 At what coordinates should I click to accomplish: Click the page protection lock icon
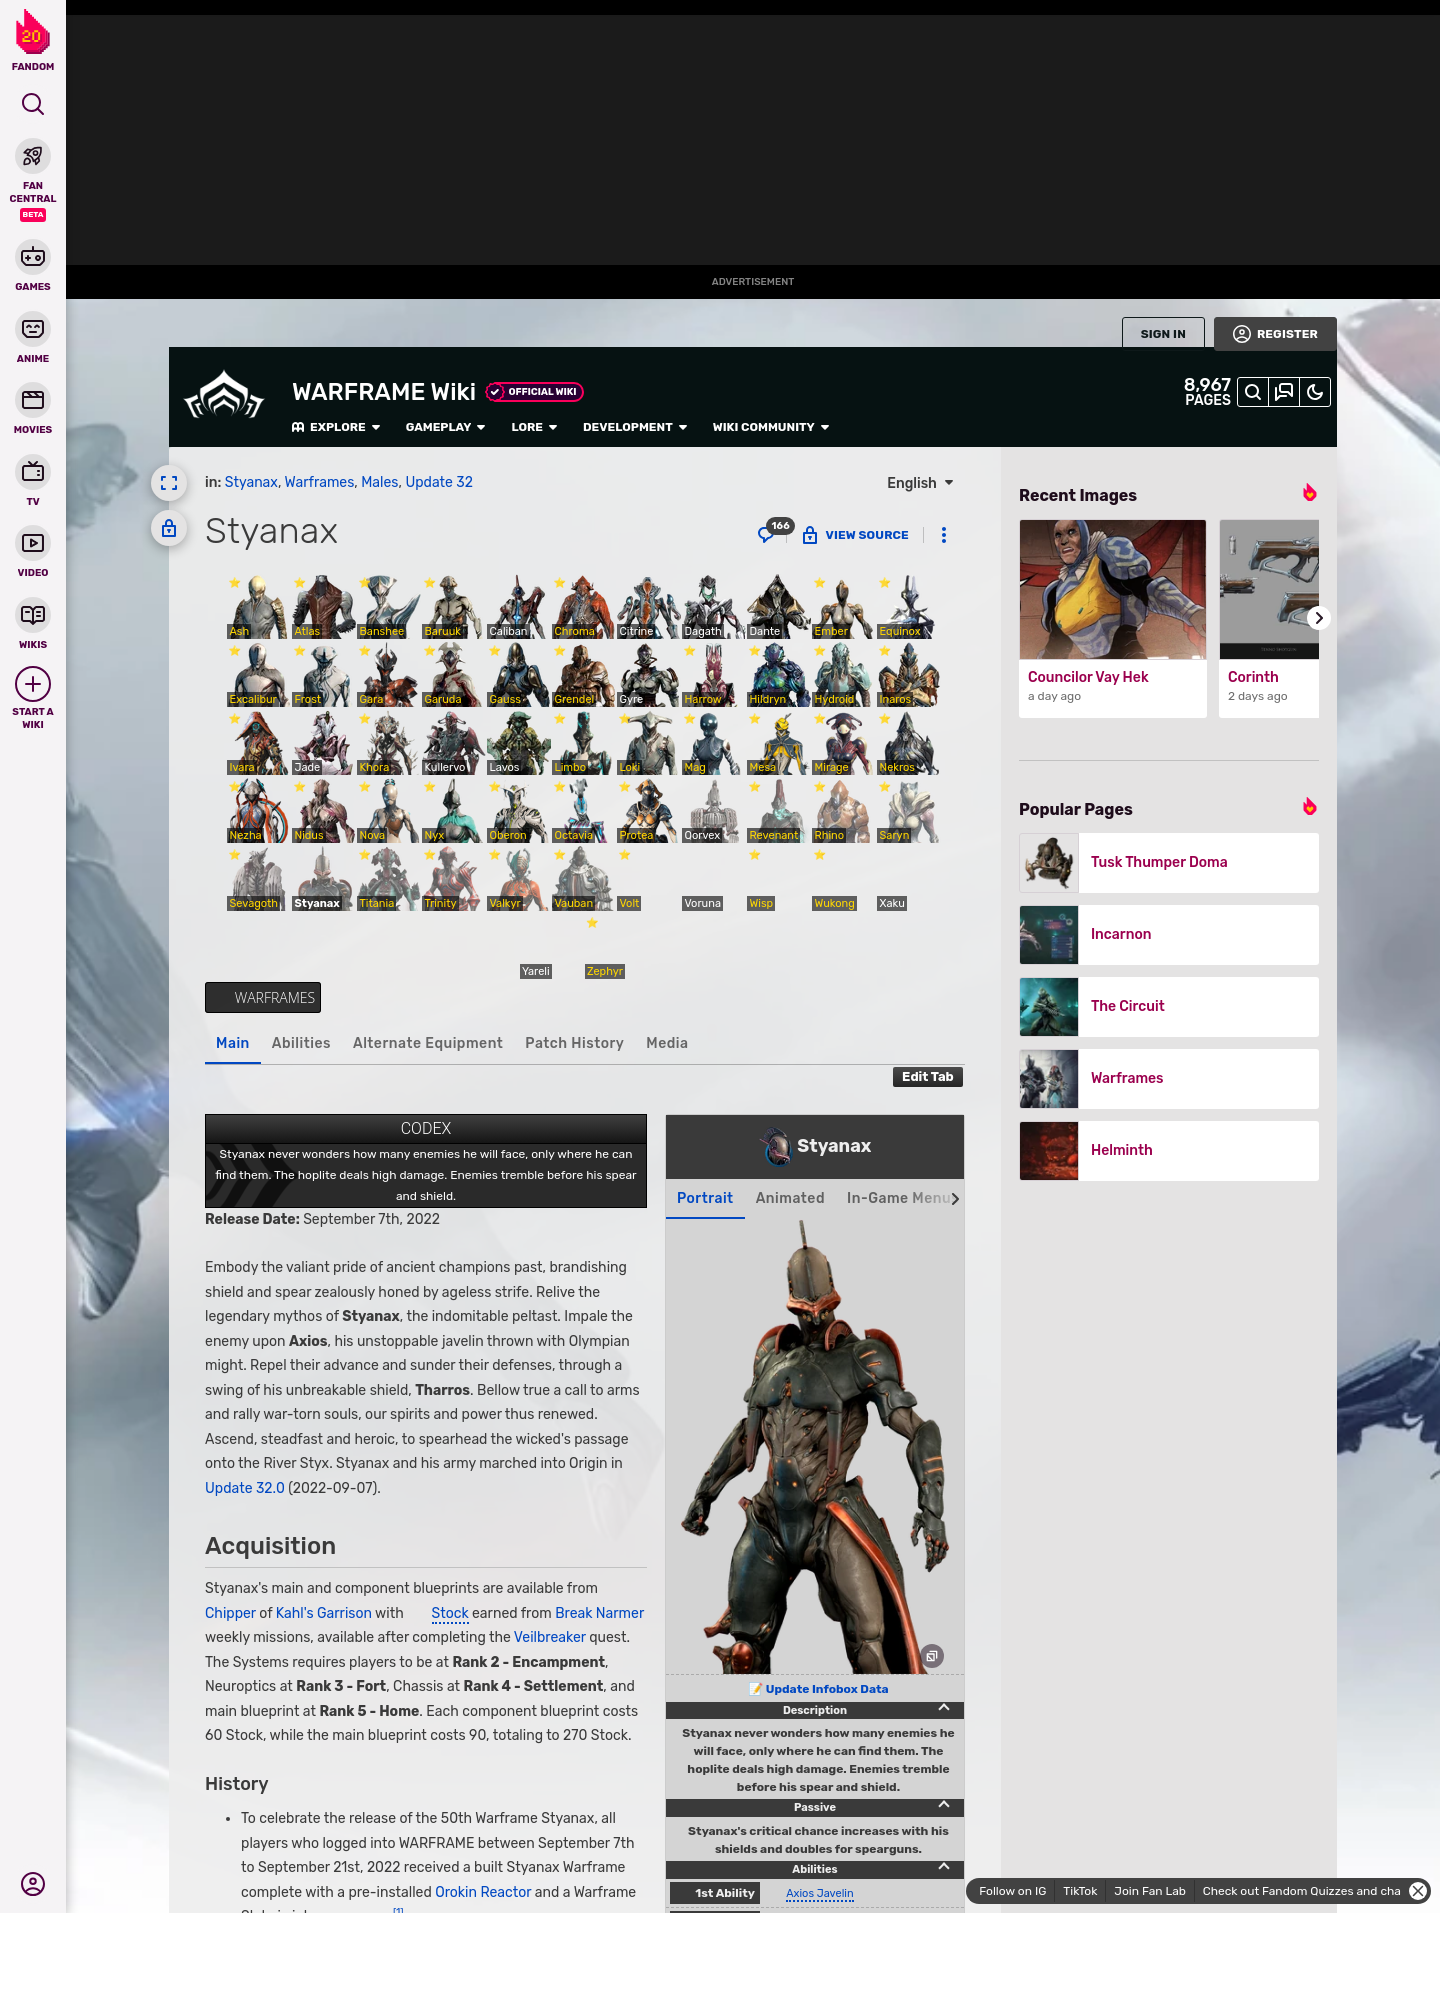(x=169, y=528)
